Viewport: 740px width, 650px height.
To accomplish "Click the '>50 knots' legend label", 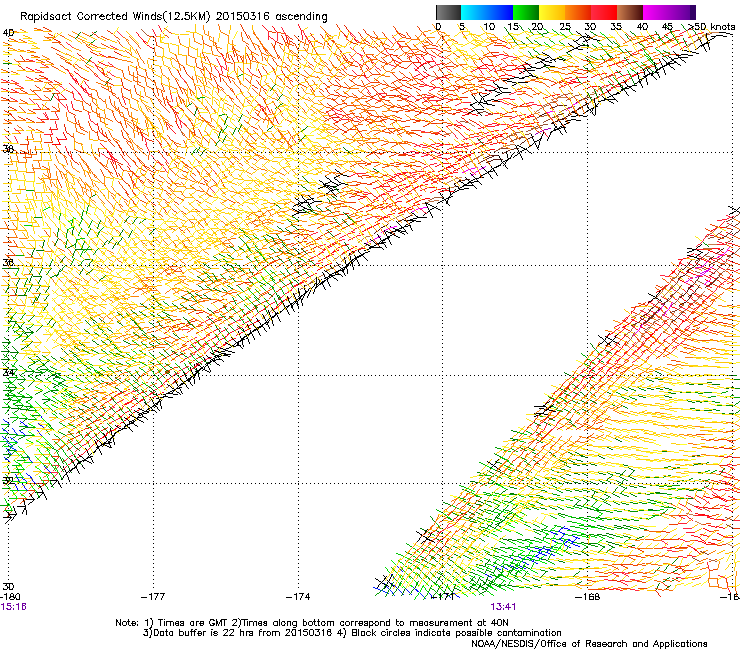I will pyautogui.click(x=712, y=27).
